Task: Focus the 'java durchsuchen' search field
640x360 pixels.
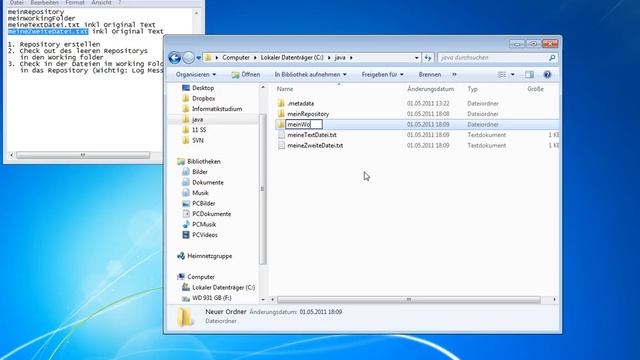Action: [493, 58]
